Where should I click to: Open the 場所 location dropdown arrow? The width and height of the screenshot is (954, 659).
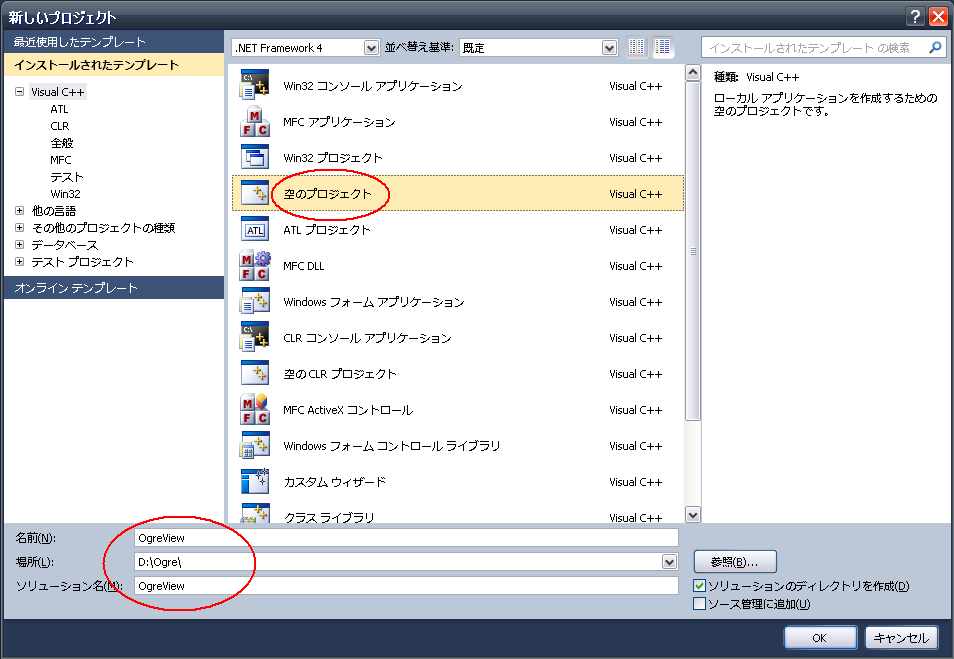tap(669, 562)
